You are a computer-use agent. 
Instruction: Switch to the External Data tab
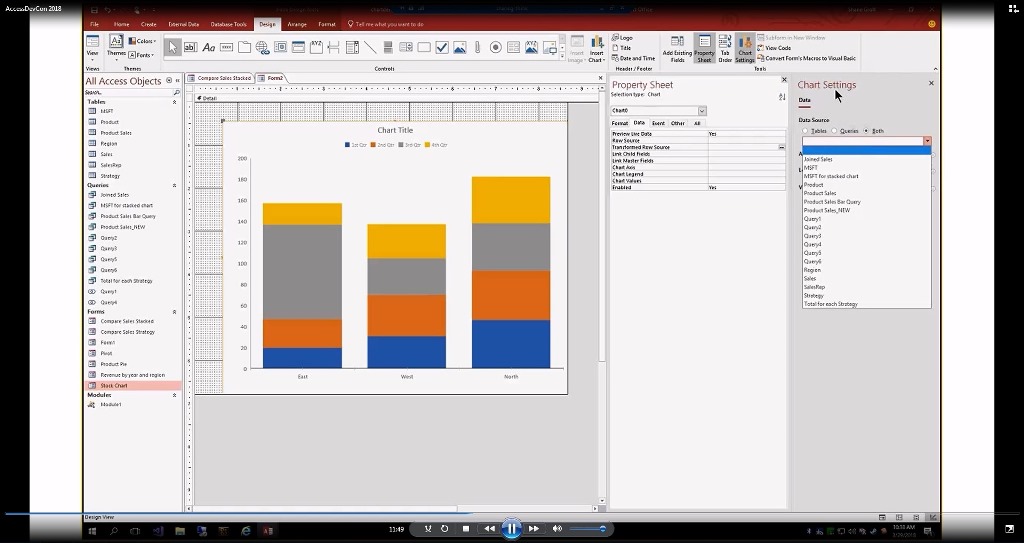click(x=184, y=24)
